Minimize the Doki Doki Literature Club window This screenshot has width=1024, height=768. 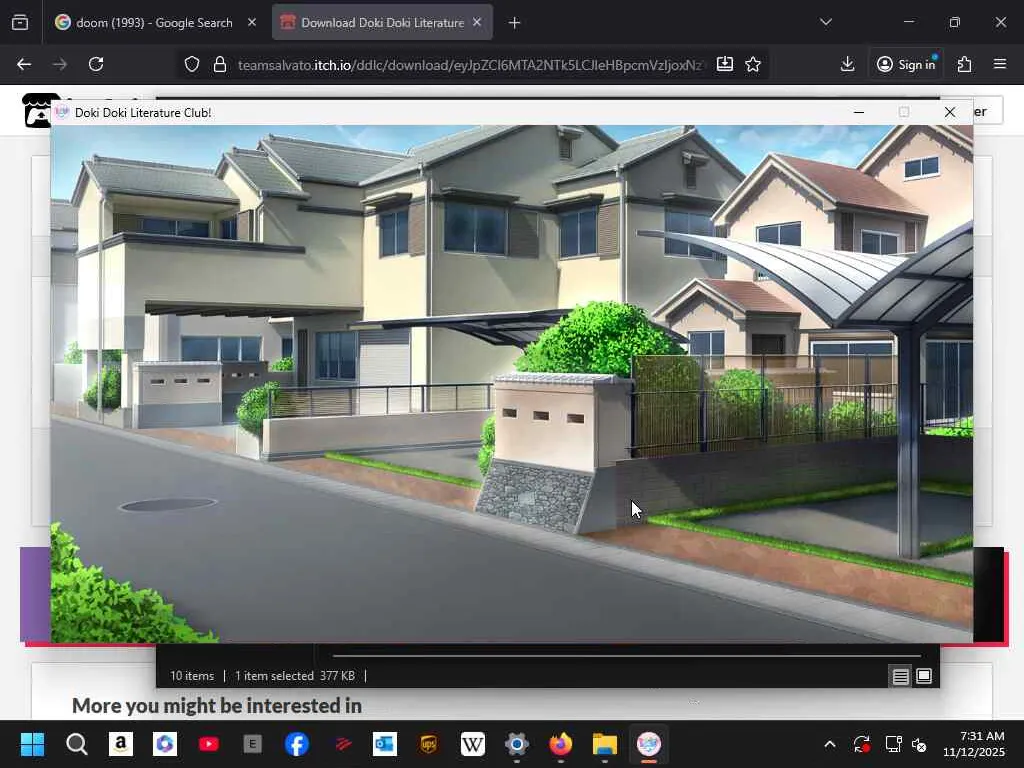click(859, 112)
